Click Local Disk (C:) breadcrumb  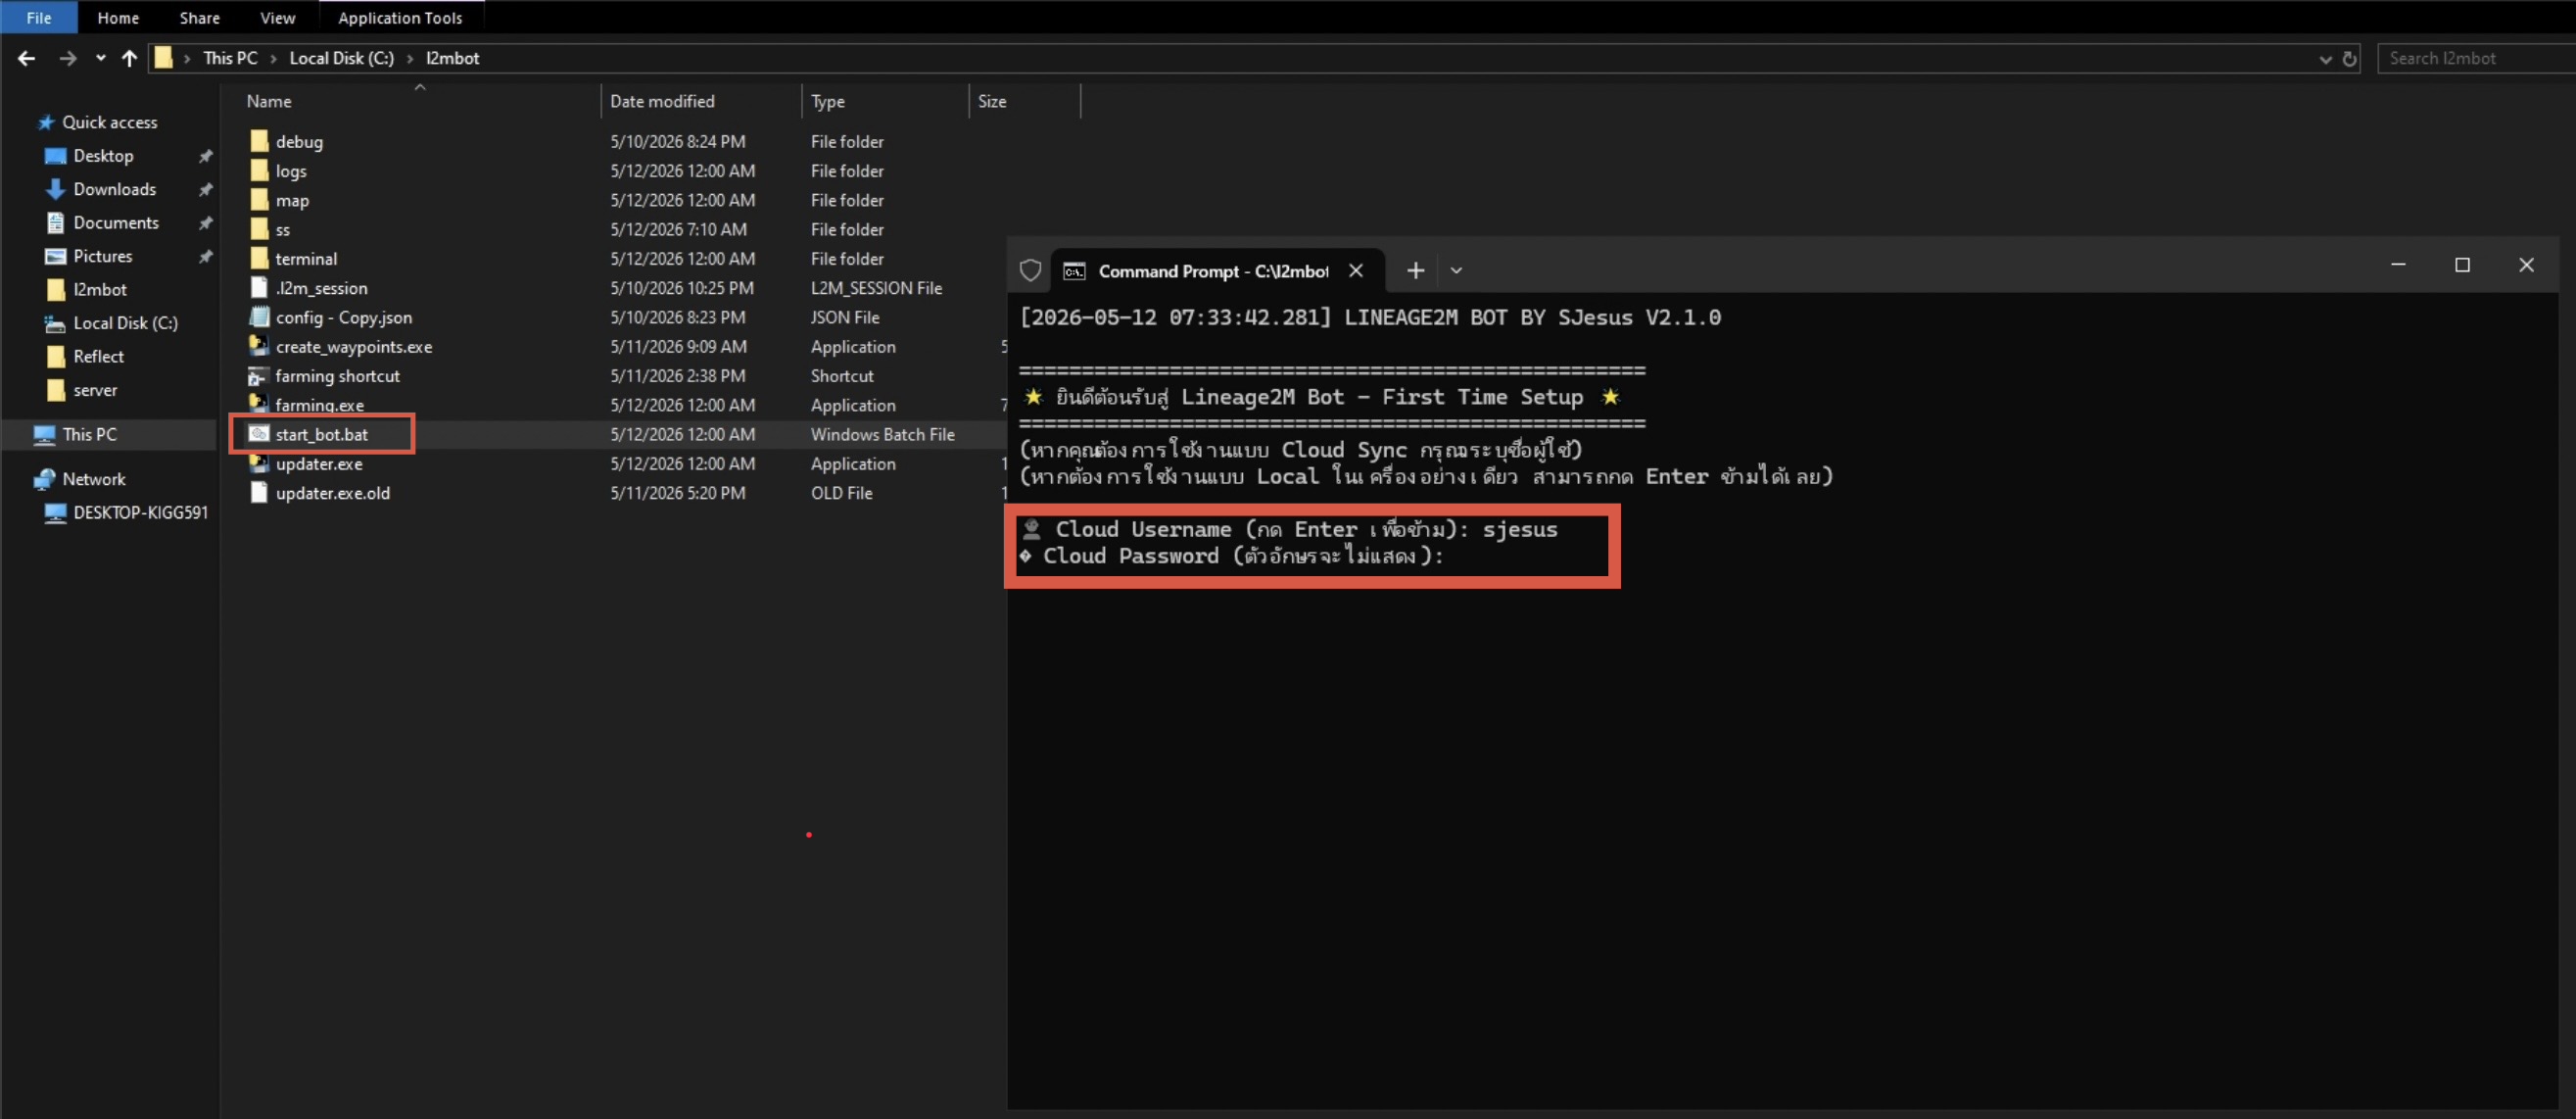click(x=341, y=58)
